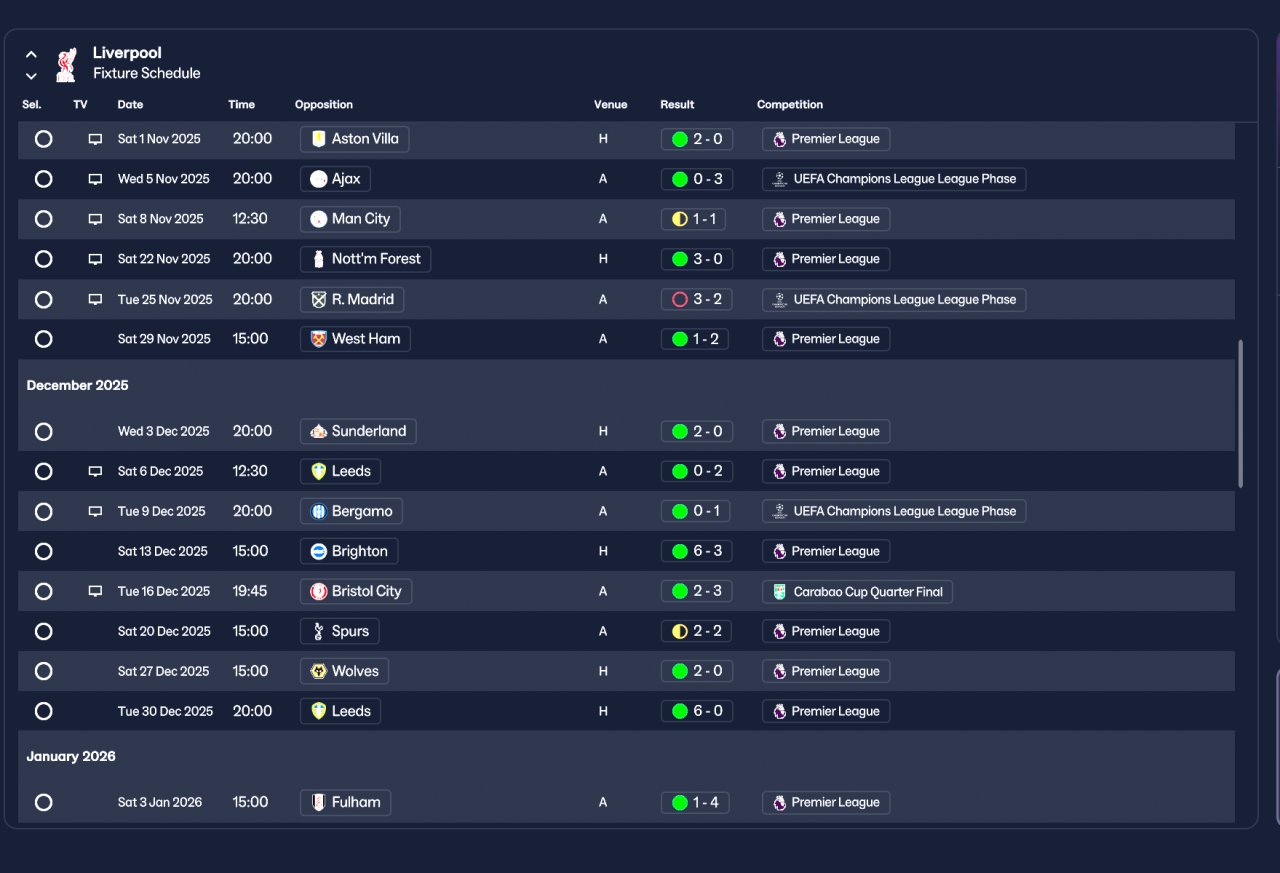The width and height of the screenshot is (1280, 873).
Task: Select the radio button for Man City fixture
Action: [43, 219]
